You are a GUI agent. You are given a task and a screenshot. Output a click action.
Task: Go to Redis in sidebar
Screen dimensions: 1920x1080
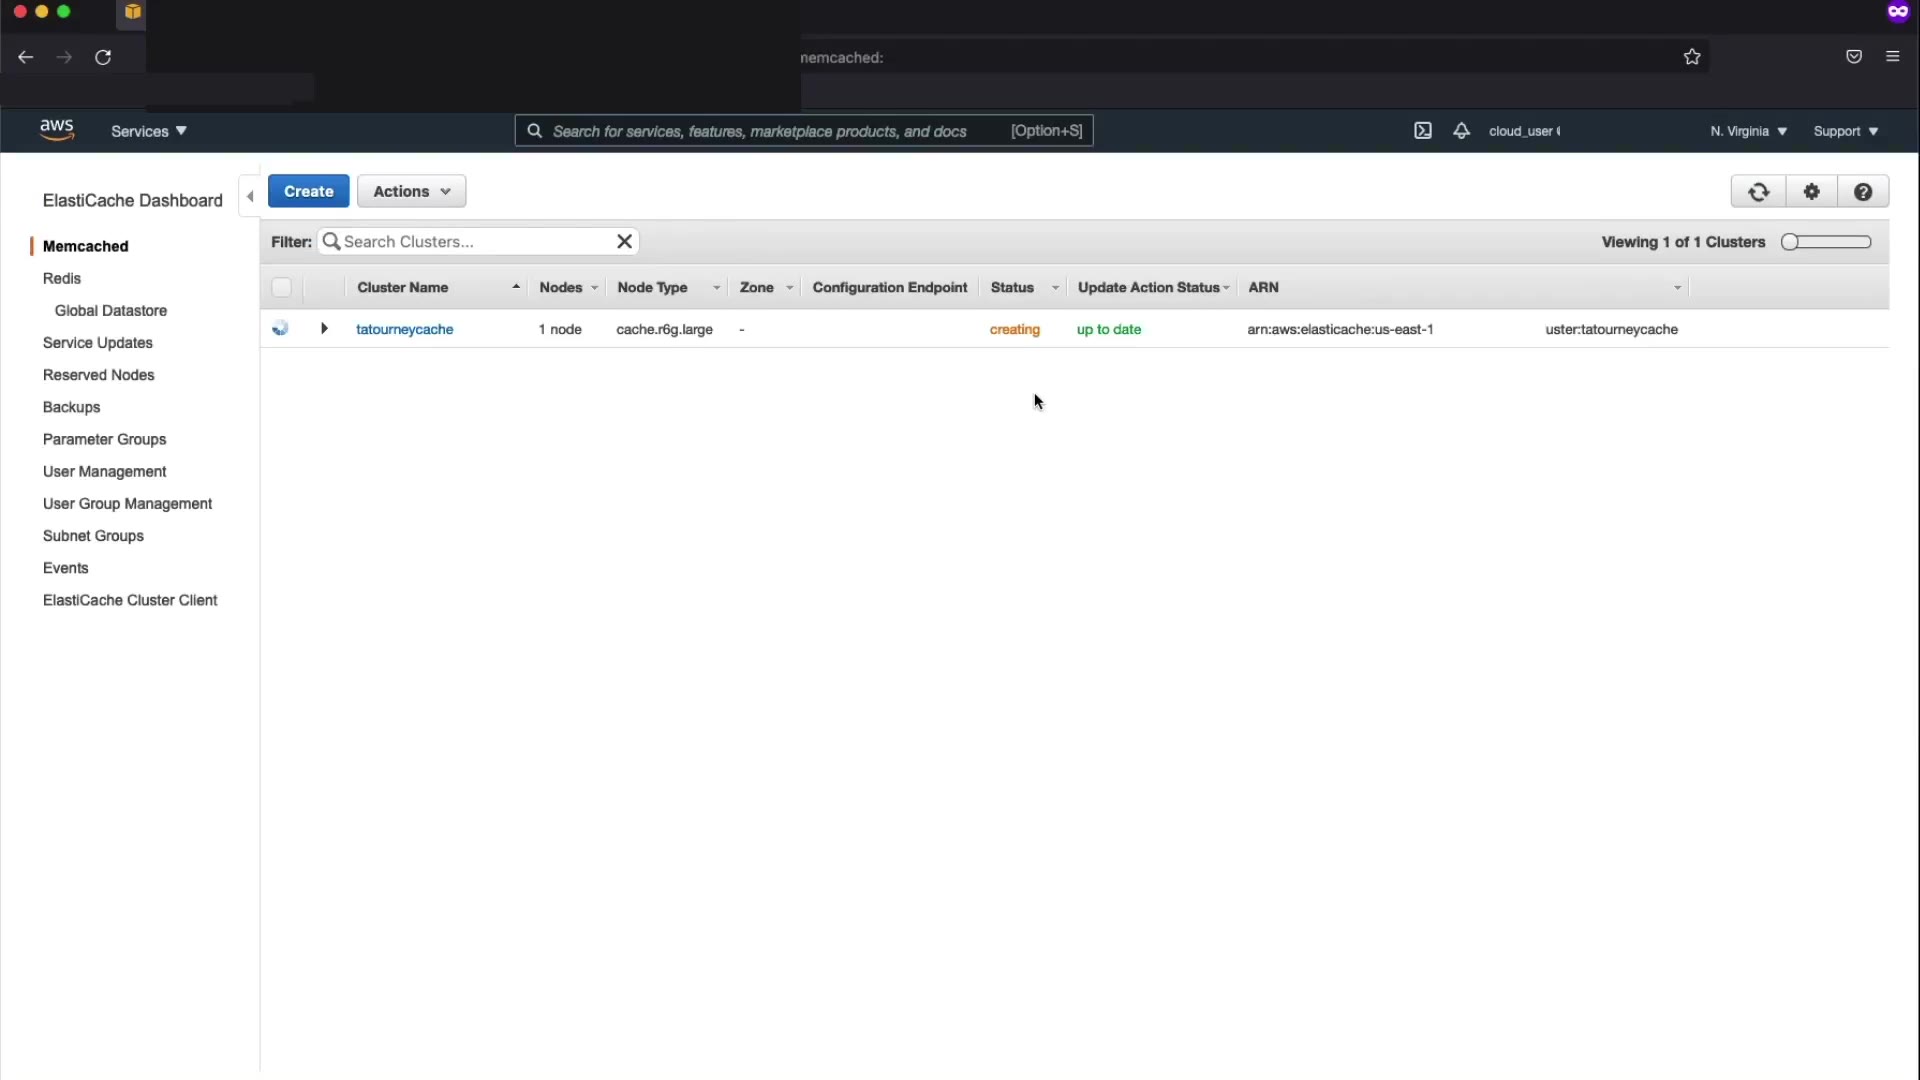tap(62, 278)
